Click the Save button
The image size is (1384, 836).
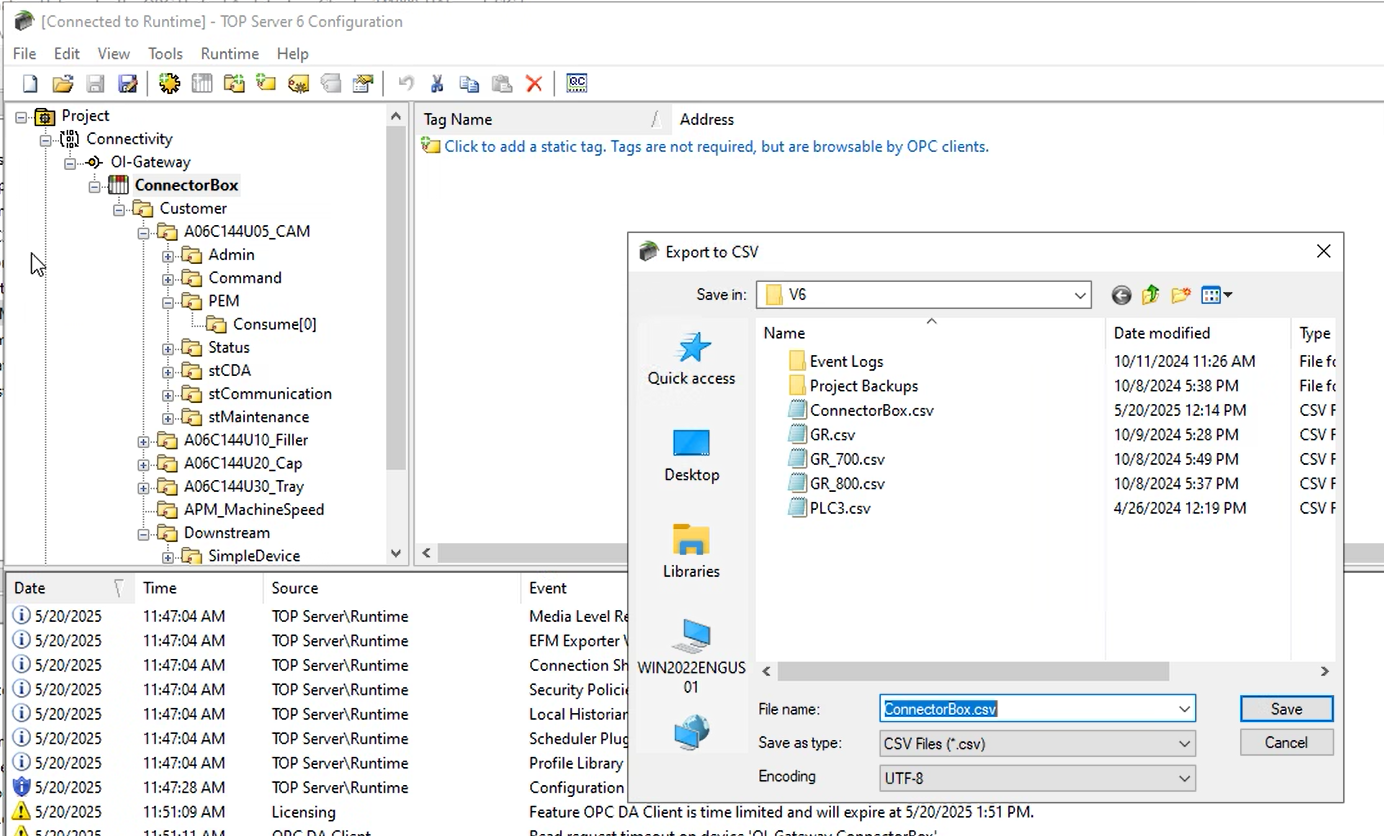(x=1286, y=709)
